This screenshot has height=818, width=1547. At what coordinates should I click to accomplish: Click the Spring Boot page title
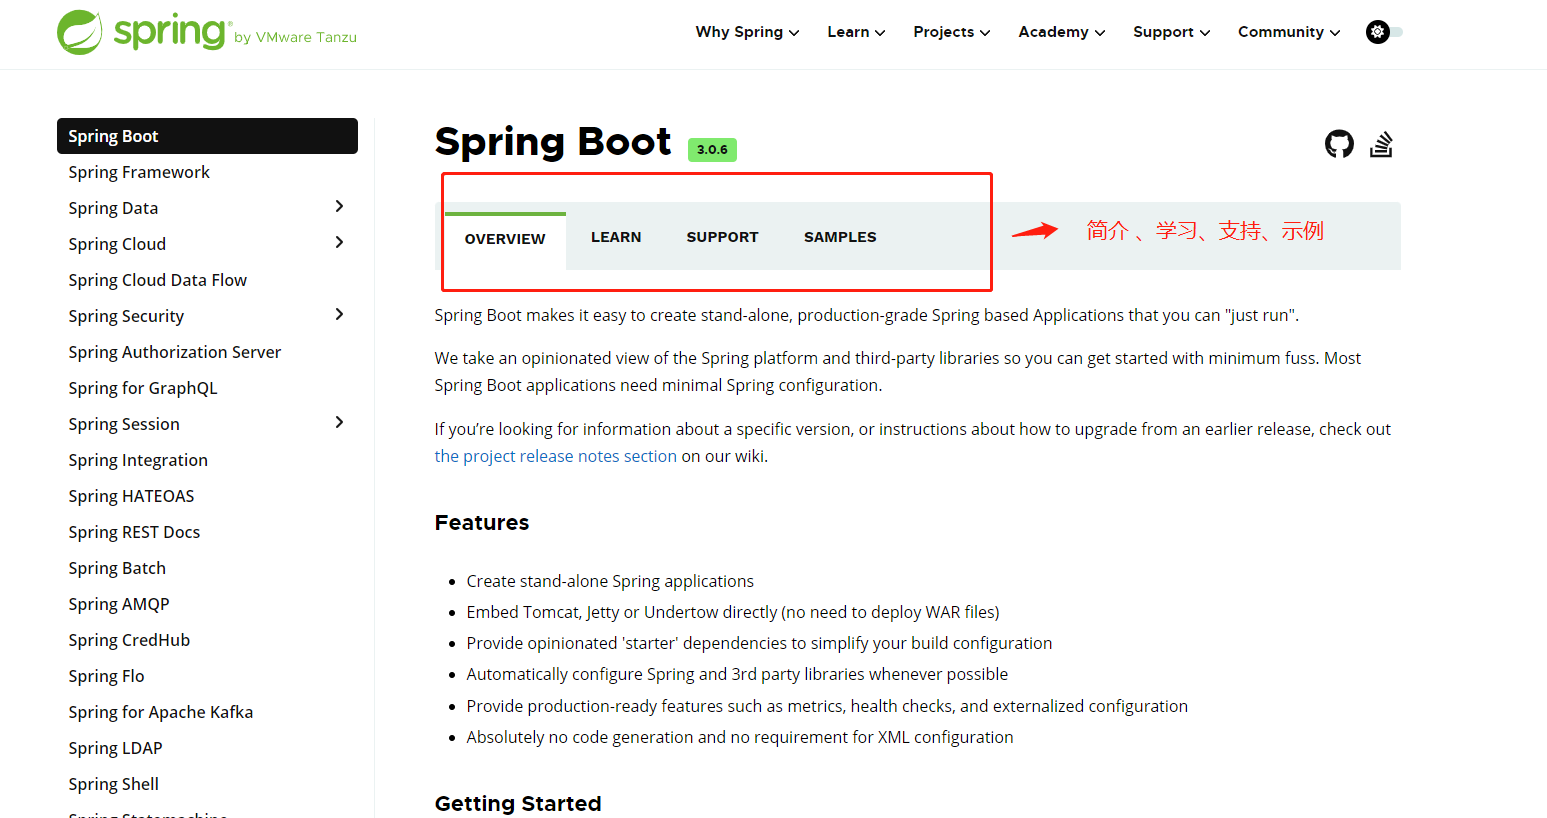tap(553, 142)
